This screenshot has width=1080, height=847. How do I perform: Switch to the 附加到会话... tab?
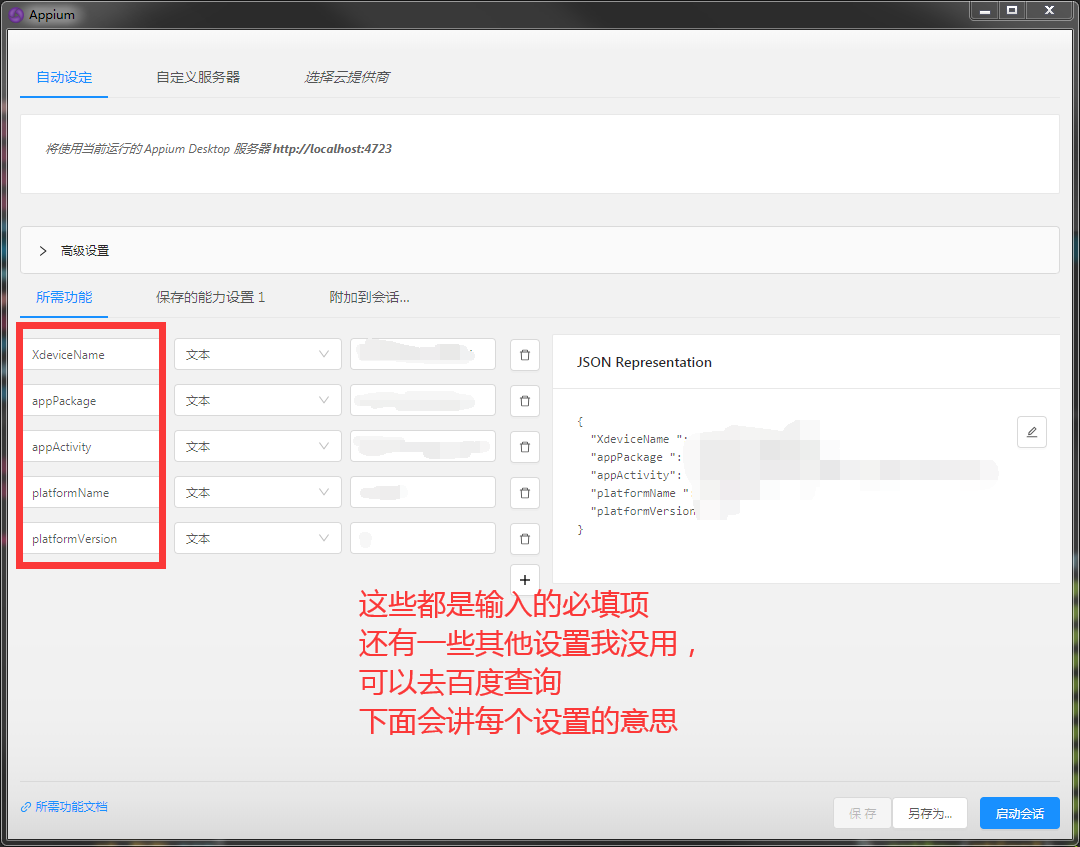[369, 297]
